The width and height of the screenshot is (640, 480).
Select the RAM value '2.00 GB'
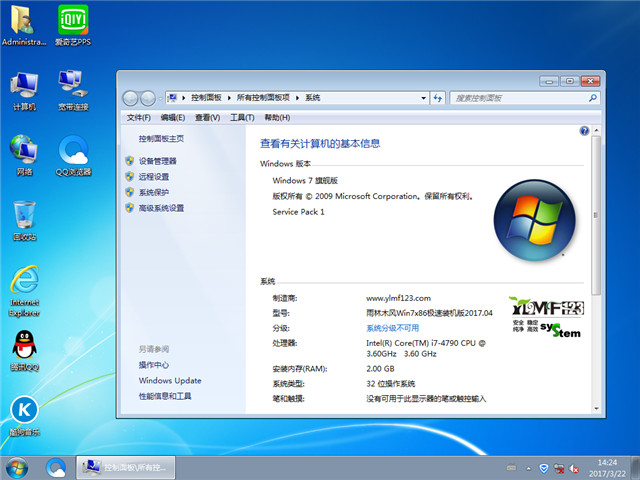[x=380, y=369]
